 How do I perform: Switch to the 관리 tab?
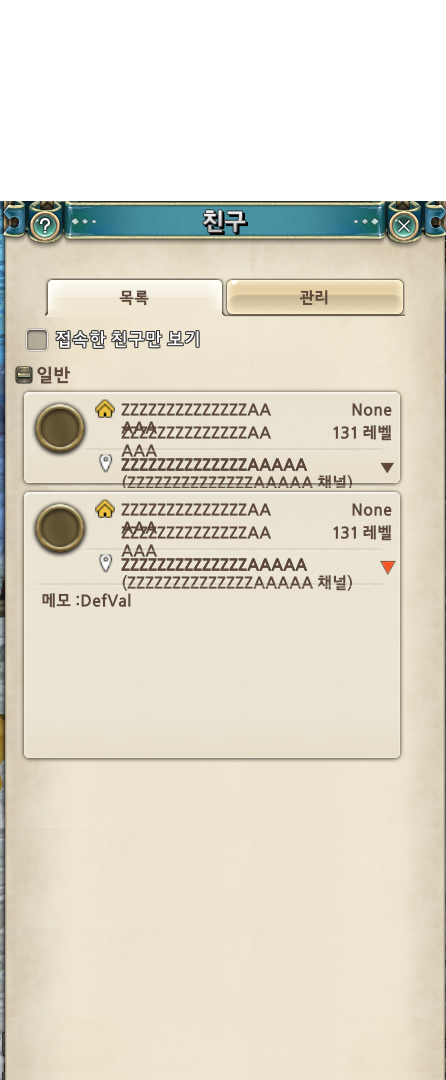pos(315,298)
